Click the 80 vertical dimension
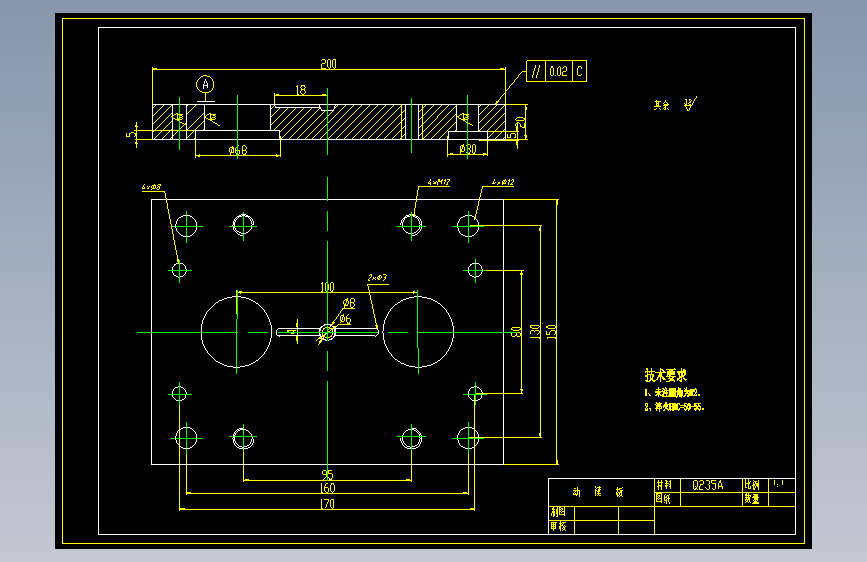867x562 pixels. click(516, 332)
